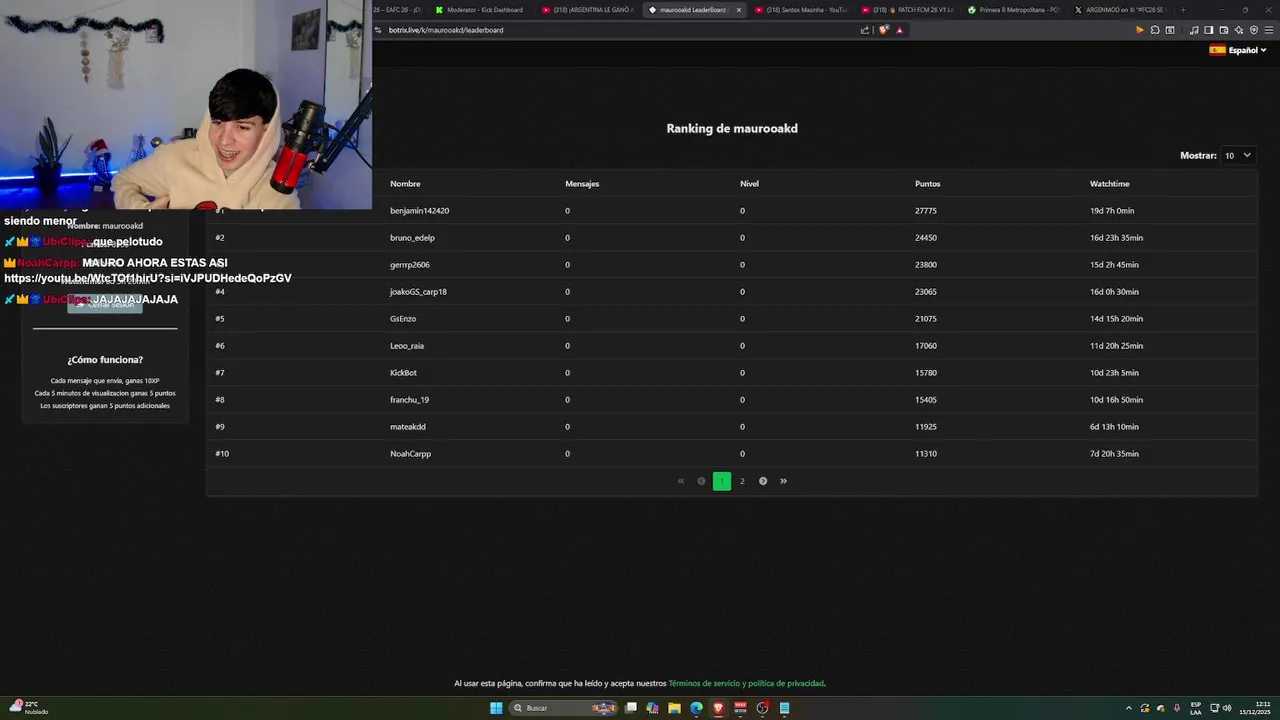Click the Brave Shields icon in address bar
The width and height of the screenshot is (1280, 720).
(884, 30)
